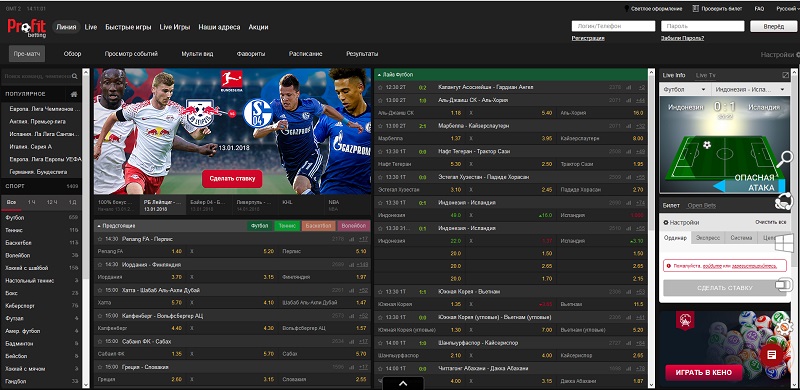Click the Логин/Телефон input field
The width and height of the screenshot is (800, 390).
coord(613,26)
